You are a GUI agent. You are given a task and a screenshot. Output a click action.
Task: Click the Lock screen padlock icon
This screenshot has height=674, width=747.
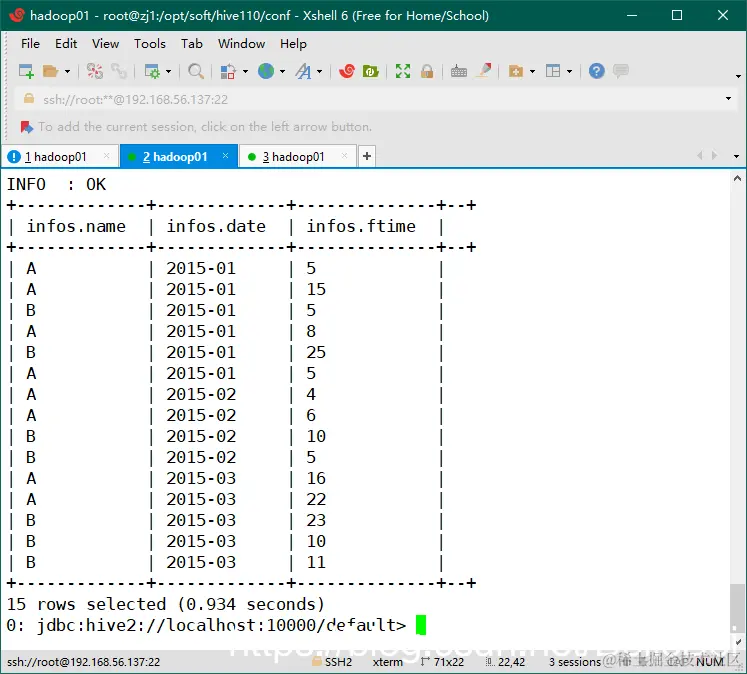(x=427, y=71)
